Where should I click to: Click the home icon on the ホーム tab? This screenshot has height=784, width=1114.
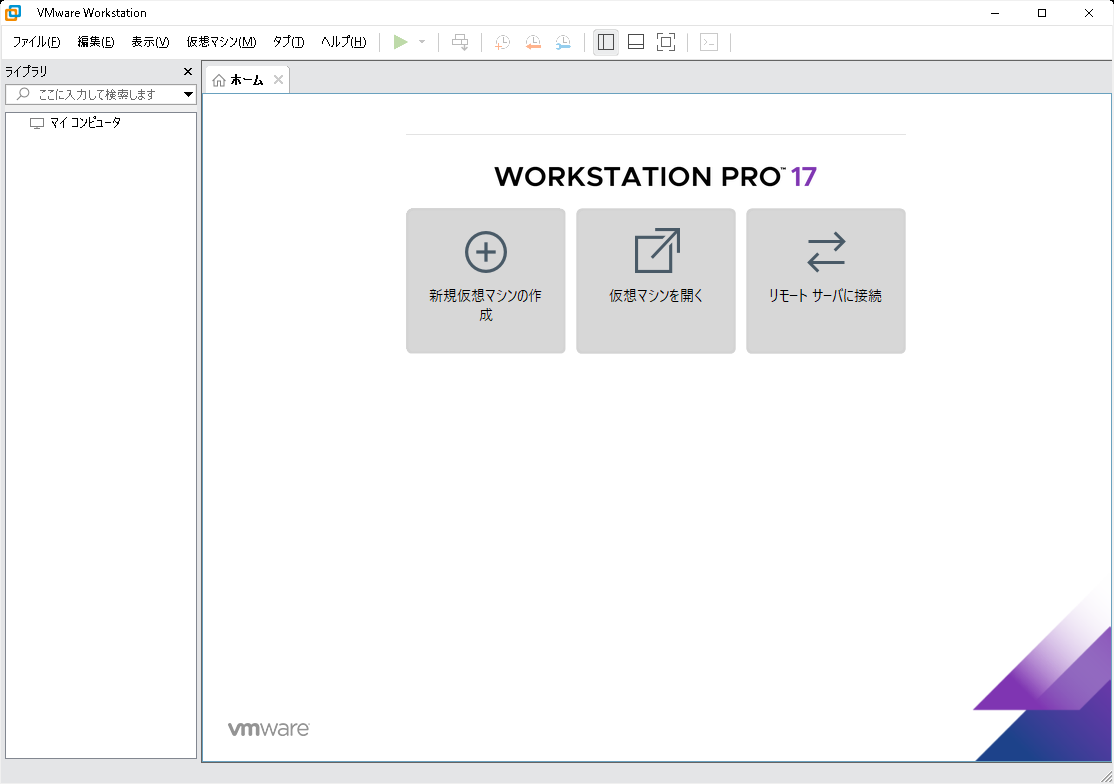[x=220, y=80]
